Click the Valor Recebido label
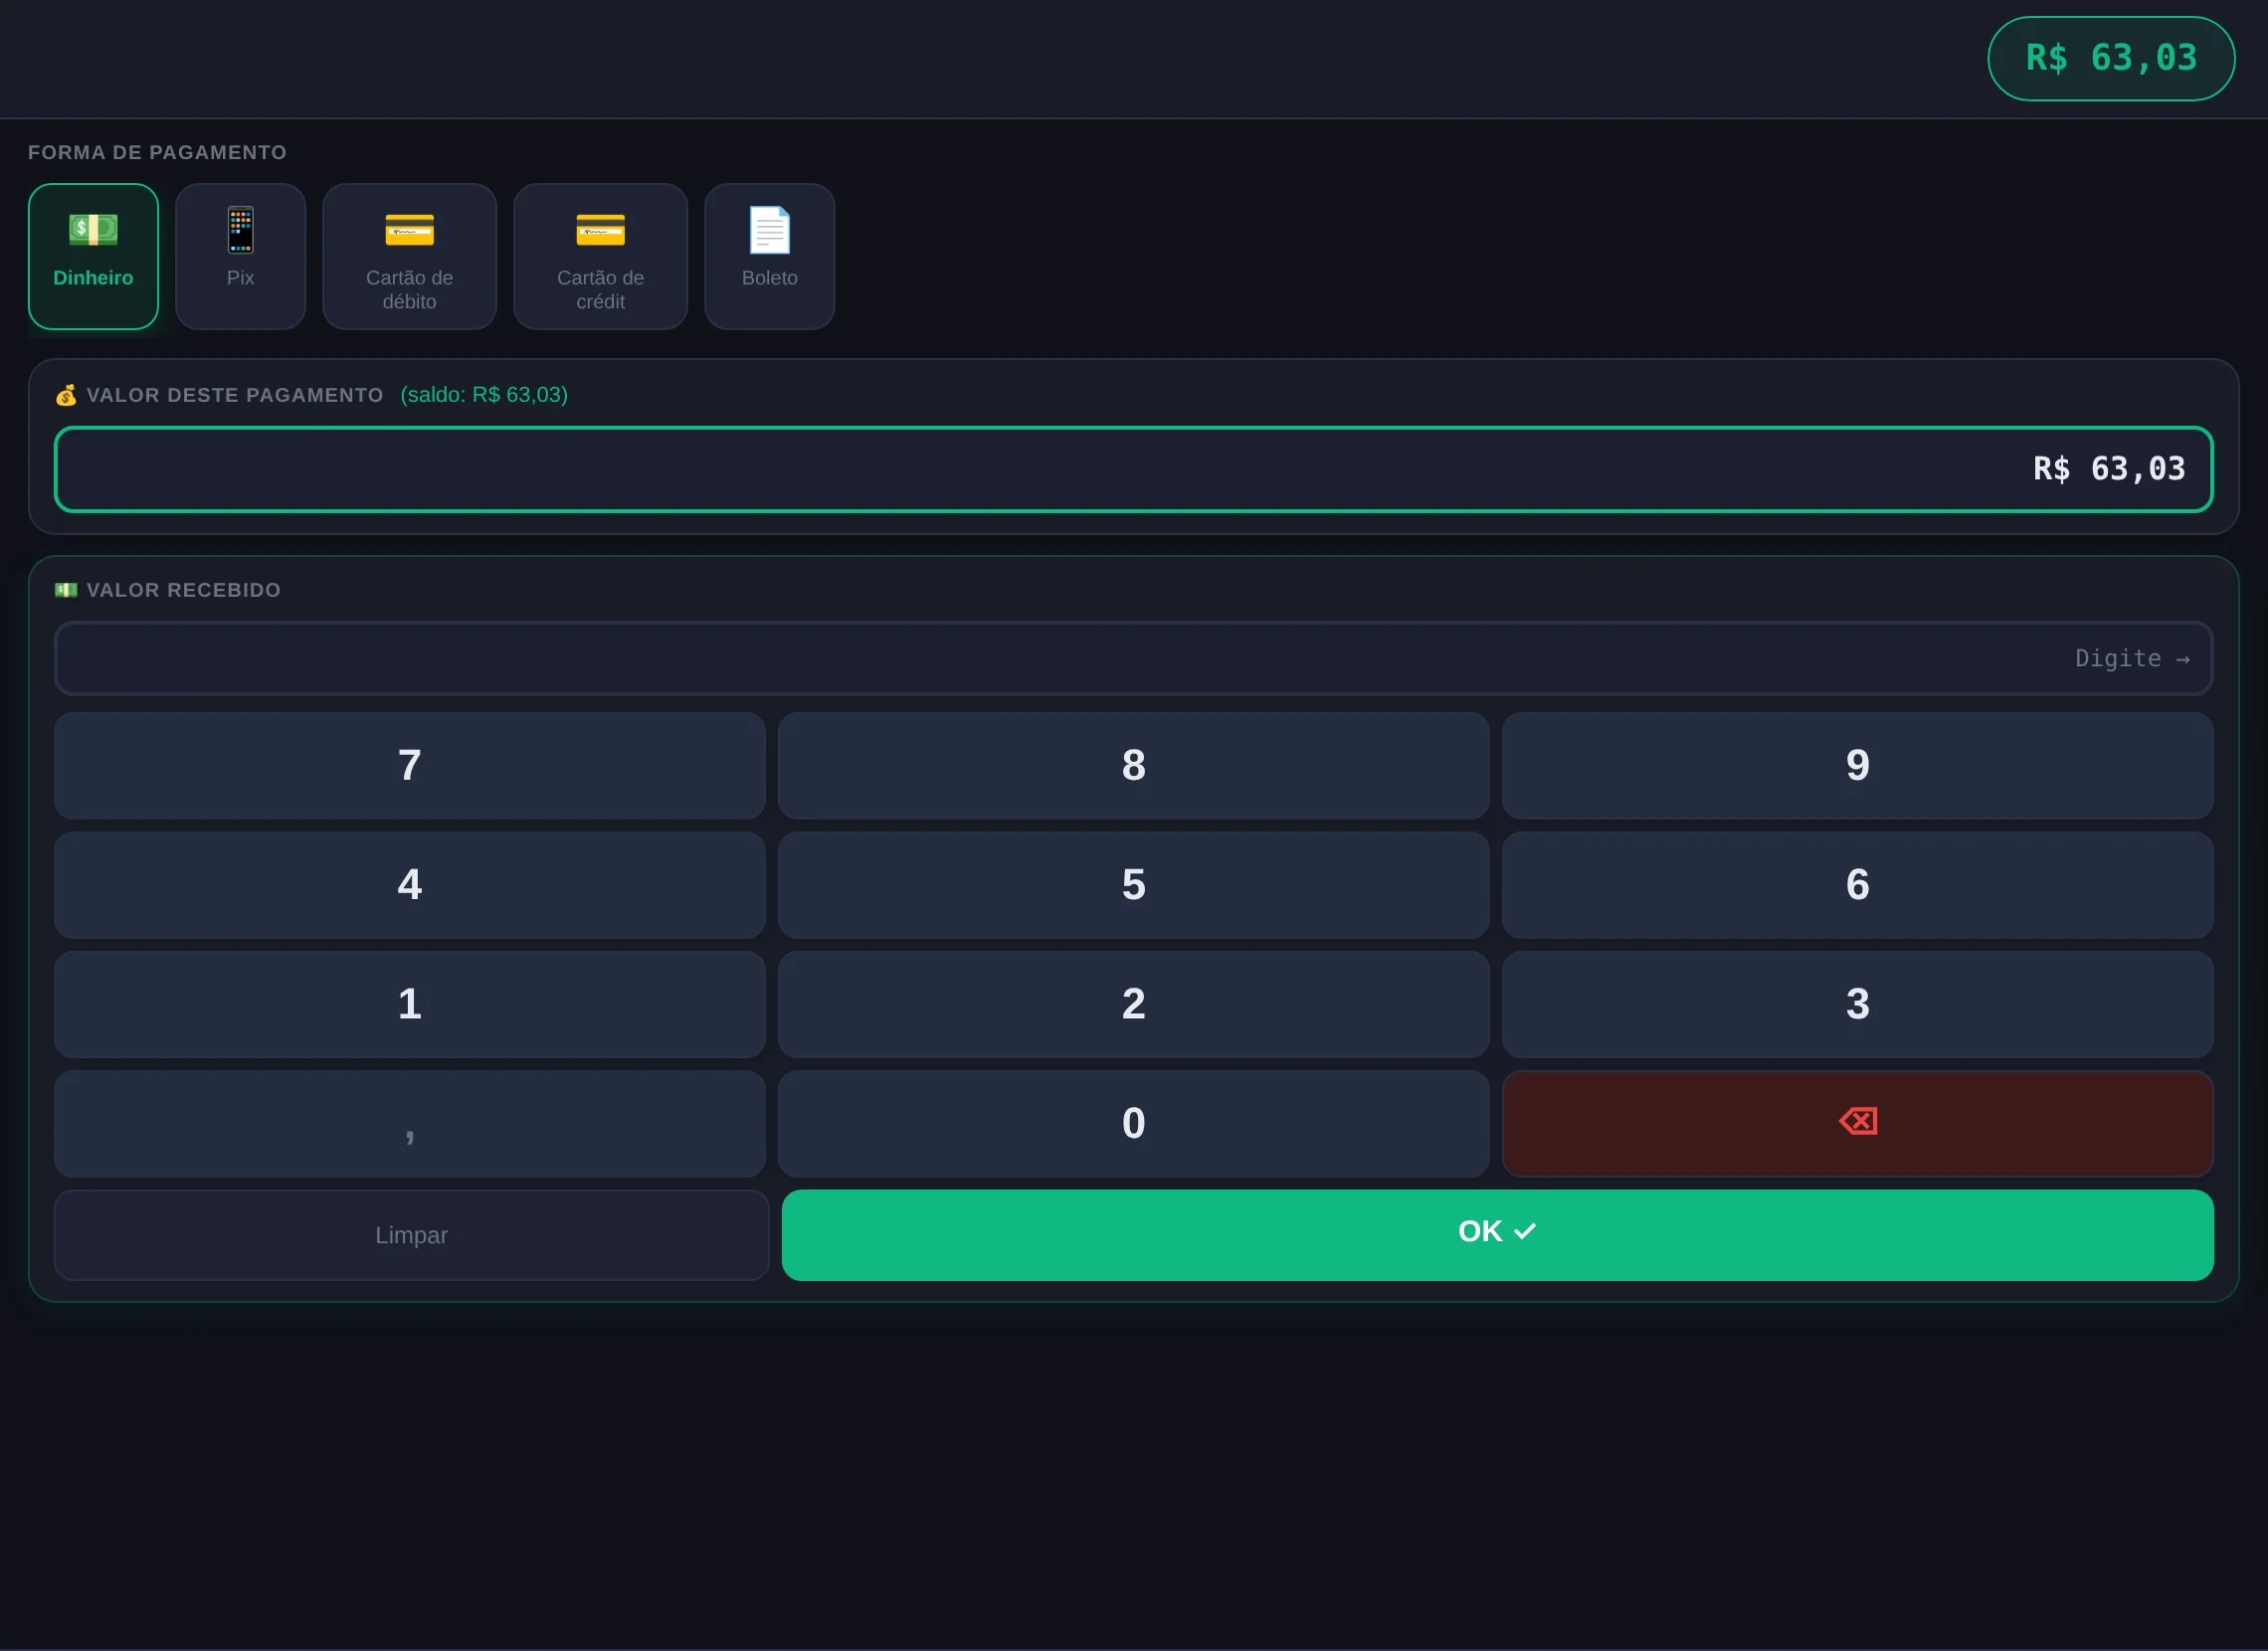This screenshot has height=1651, width=2268. [183, 590]
